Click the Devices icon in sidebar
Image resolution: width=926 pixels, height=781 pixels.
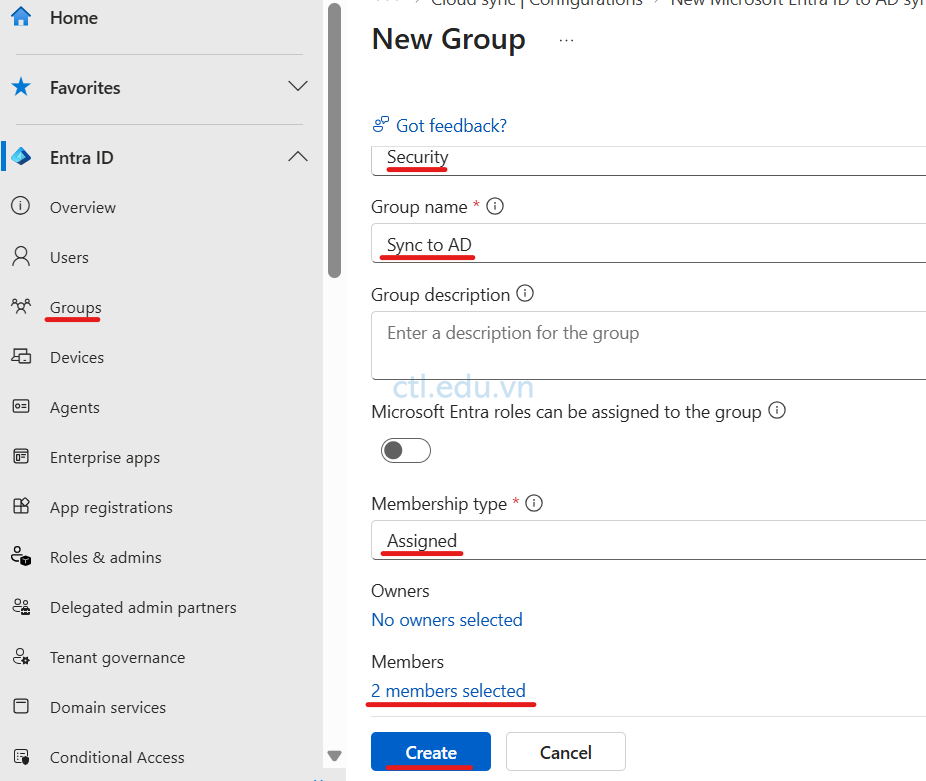coord(21,356)
